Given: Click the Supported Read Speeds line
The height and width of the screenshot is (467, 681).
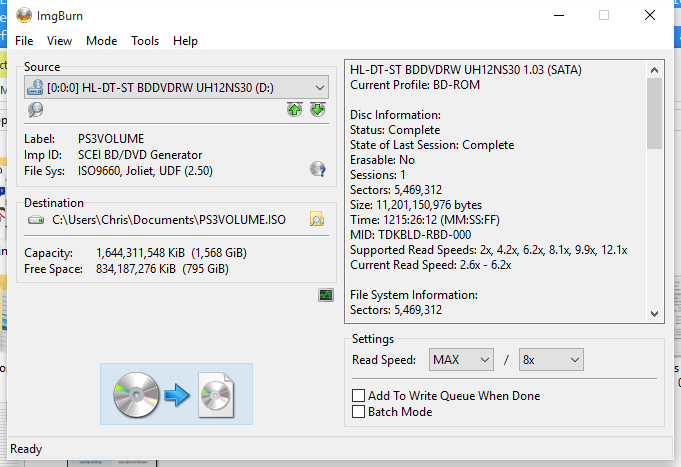Looking at the screenshot, I should (x=489, y=250).
